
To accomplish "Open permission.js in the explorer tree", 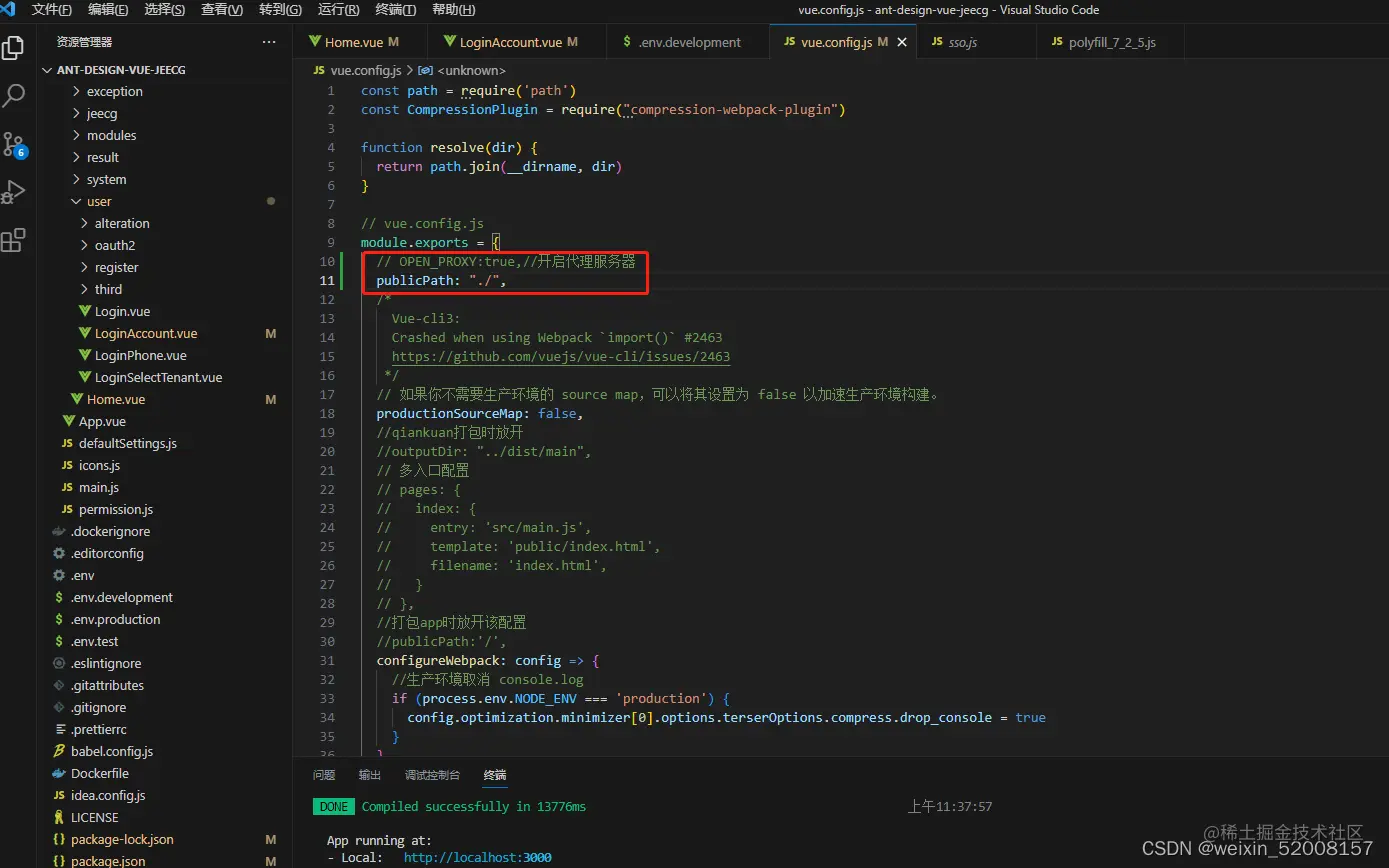I will pos(116,509).
